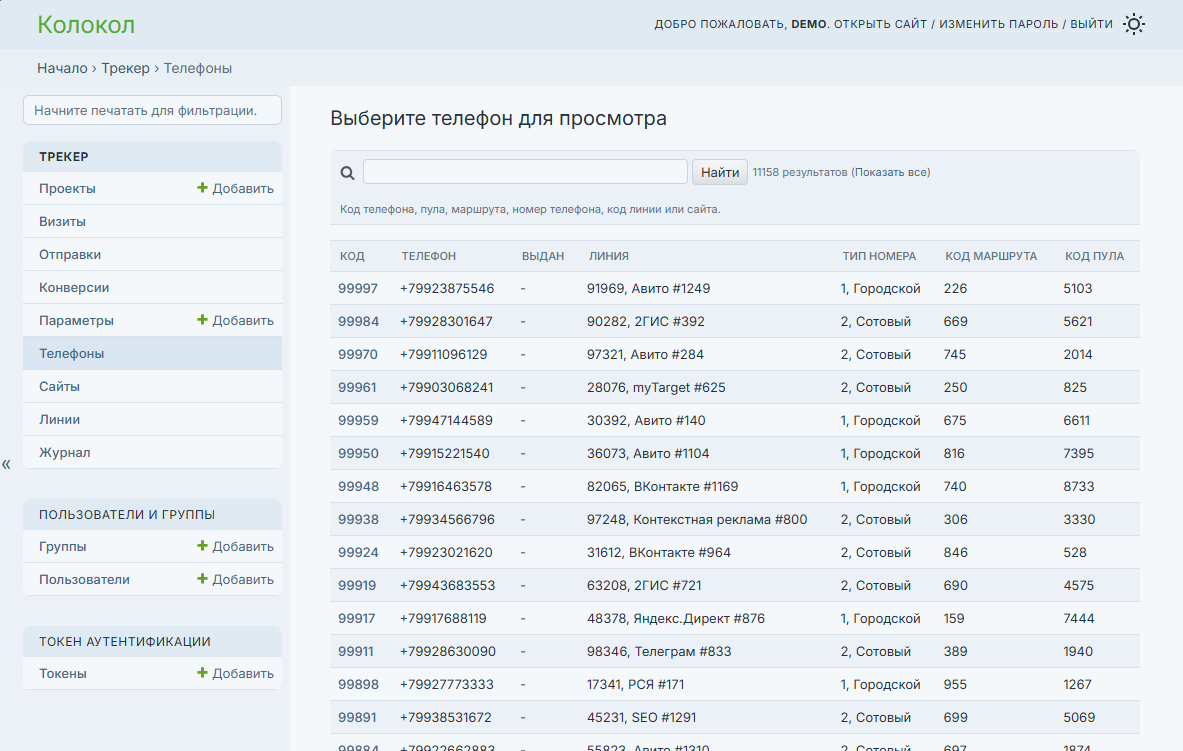Image resolution: width=1183 pixels, height=751 pixels.
Task: Open phone record code 99938
Action: 358,519
